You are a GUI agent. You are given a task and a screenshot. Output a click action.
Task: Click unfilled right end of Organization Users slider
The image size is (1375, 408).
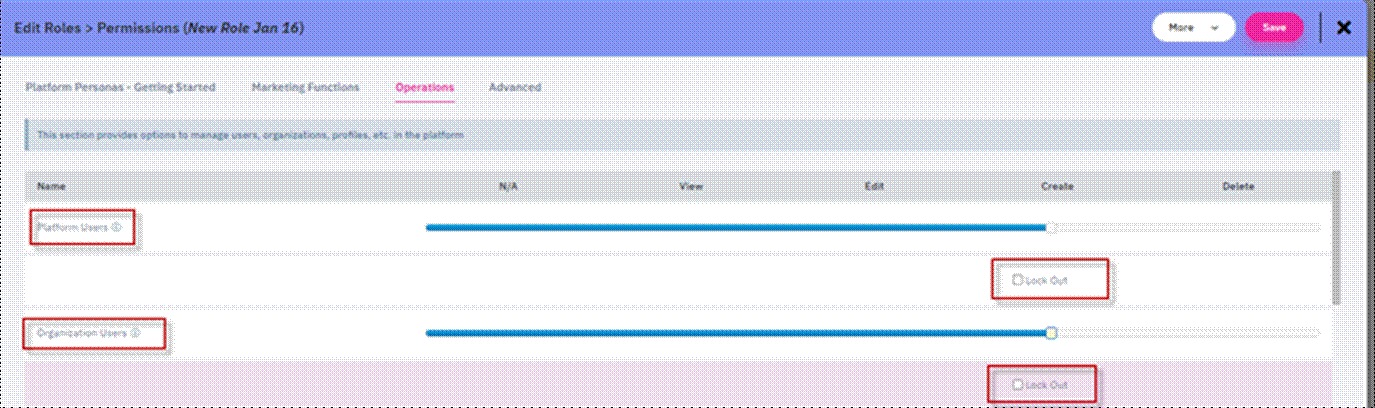[x=1300, y=333]
